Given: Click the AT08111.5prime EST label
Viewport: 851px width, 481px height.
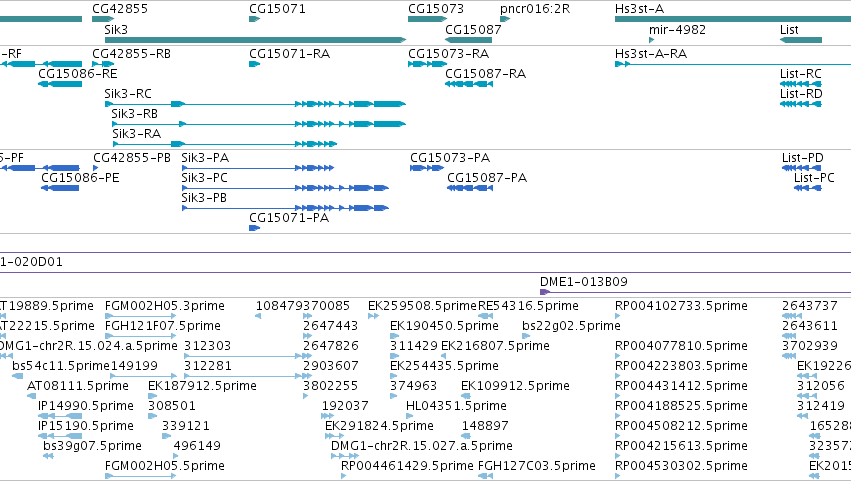Looking at the screenshot, I should [78, 387].
